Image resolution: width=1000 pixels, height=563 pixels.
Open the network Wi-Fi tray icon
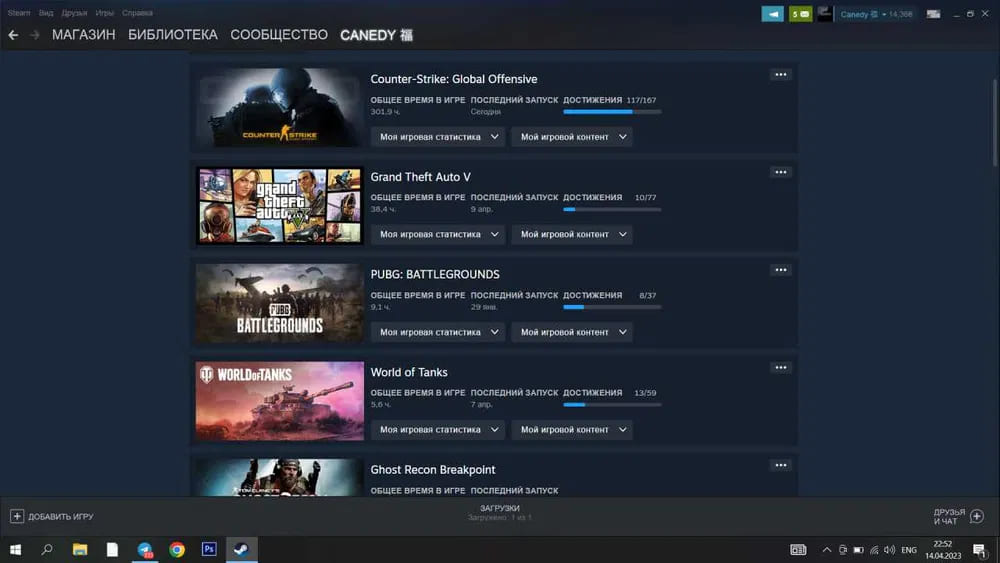tap(874, 550)
